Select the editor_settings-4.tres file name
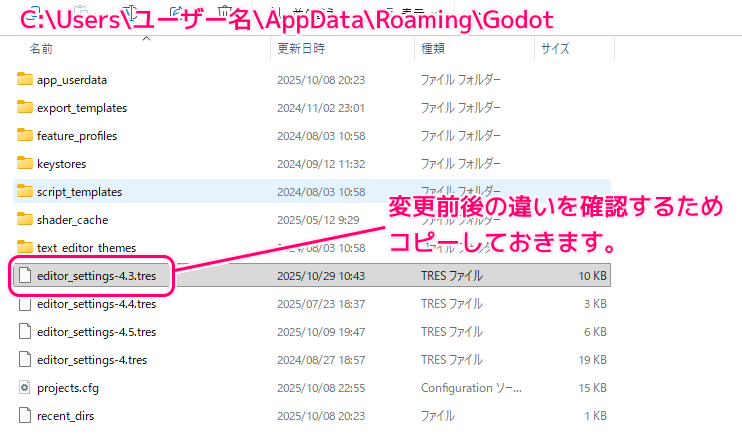742x445 pixels. tap(92, 360)
